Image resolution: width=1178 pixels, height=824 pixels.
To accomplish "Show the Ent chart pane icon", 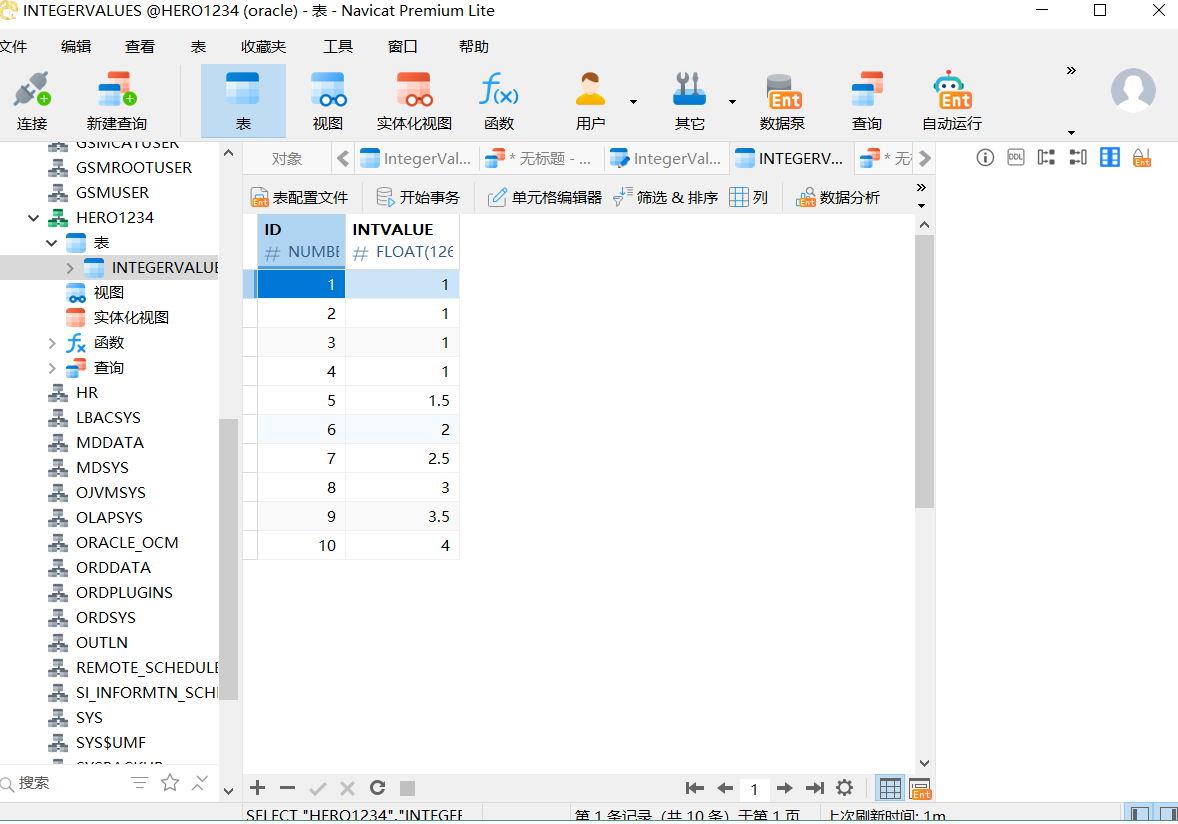I will 1142,158.
